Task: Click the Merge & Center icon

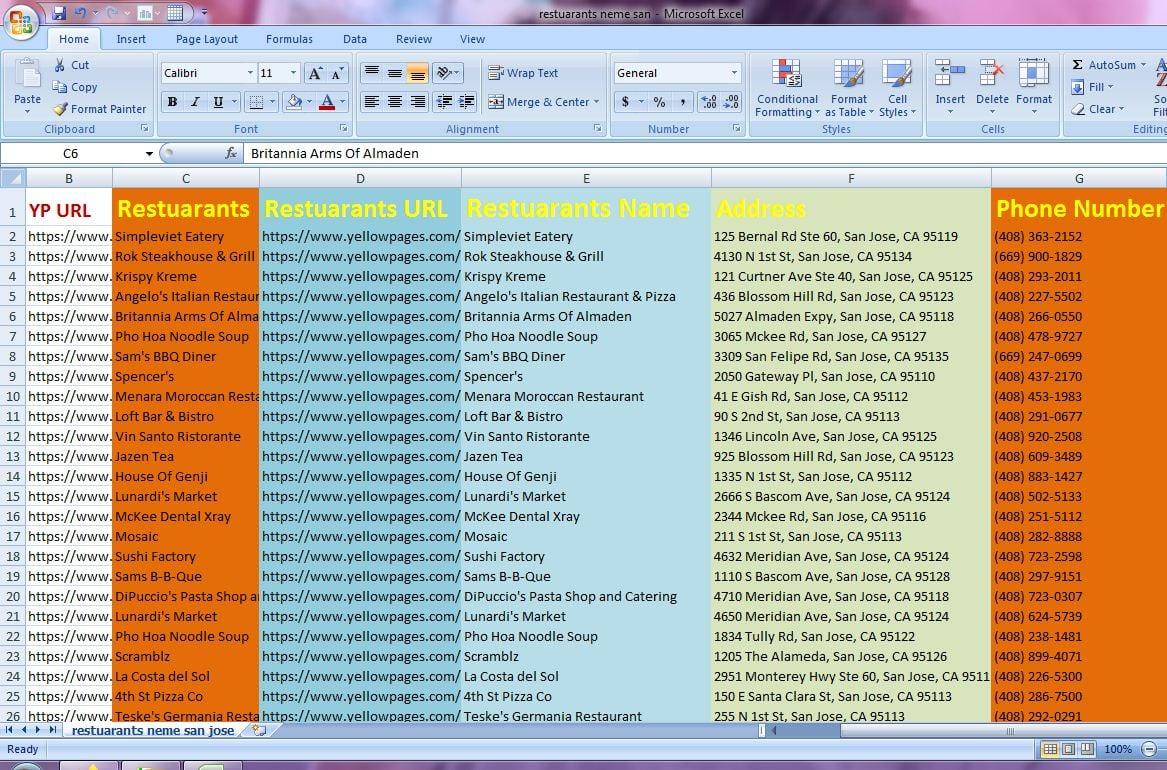Action: click(x=497, y=102)
